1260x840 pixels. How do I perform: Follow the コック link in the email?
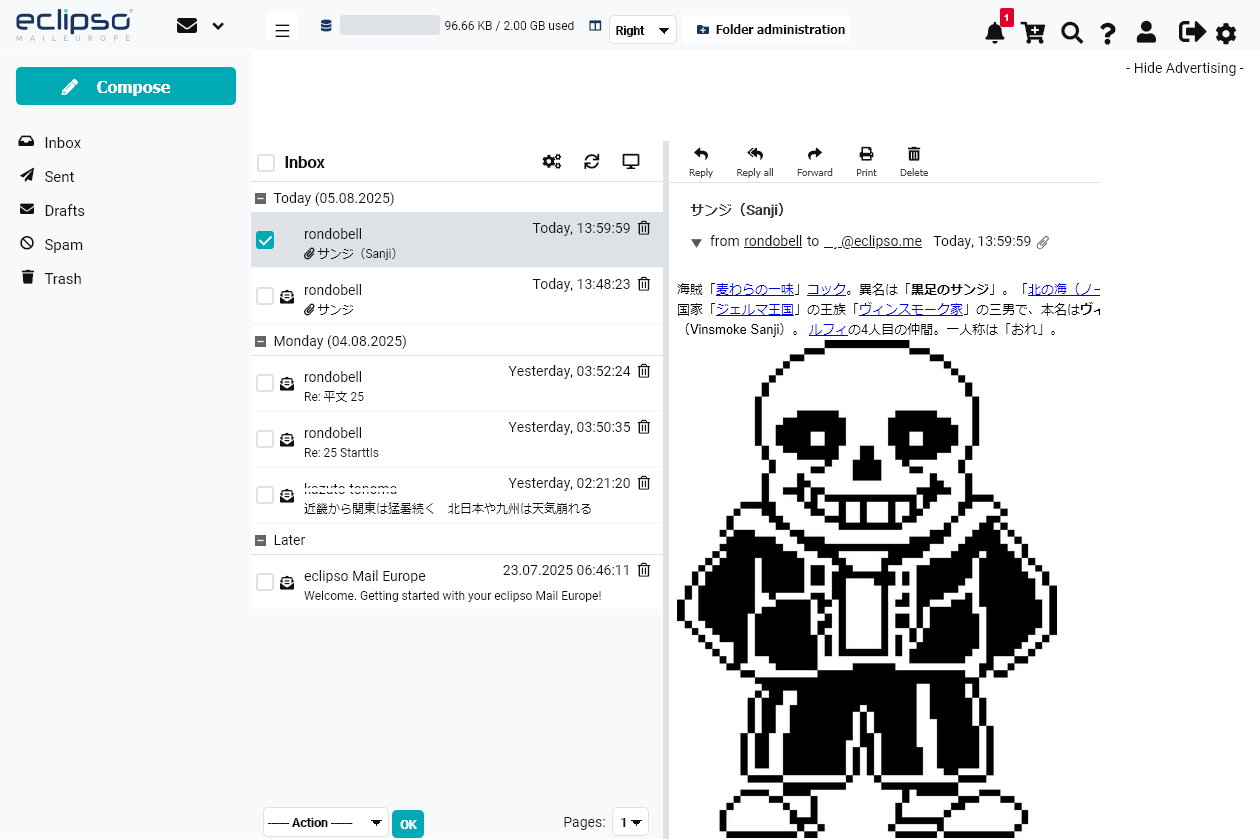pos(826,290)
